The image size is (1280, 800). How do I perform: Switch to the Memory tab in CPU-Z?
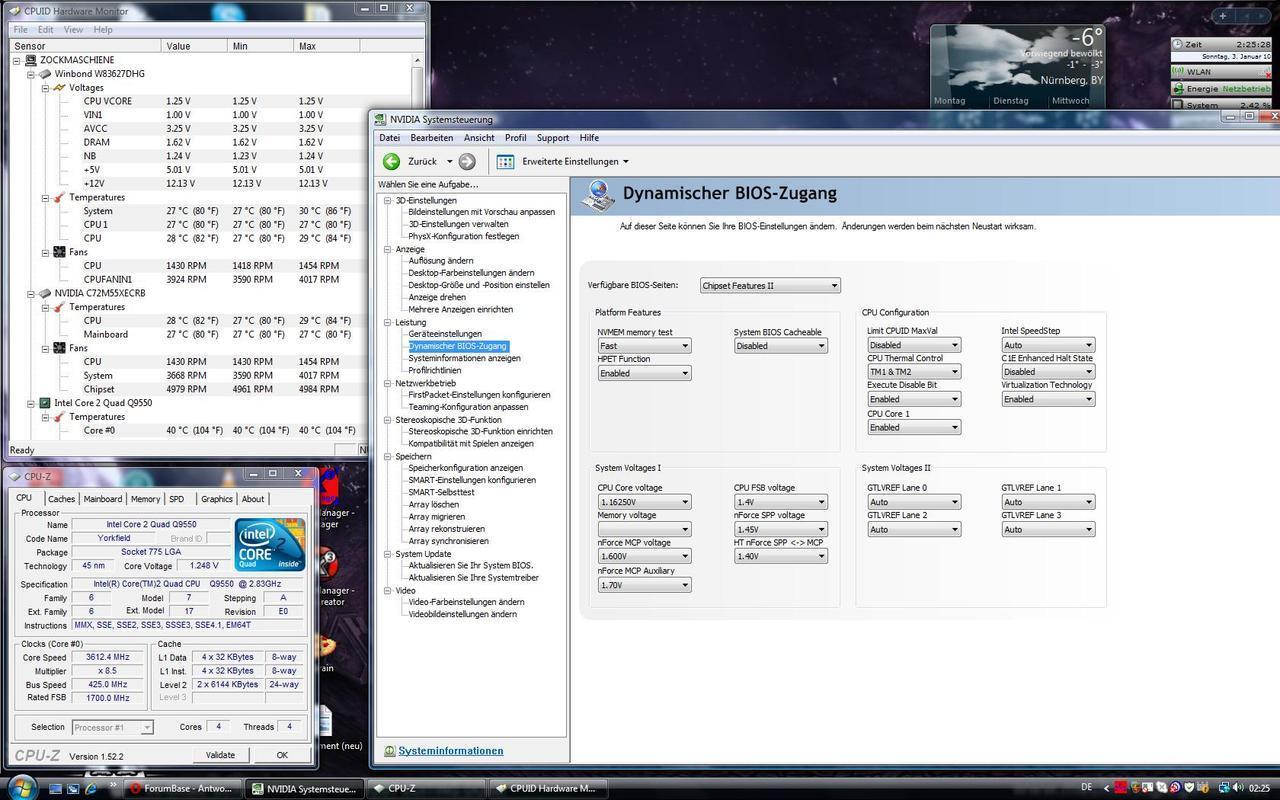click(145, 499)
